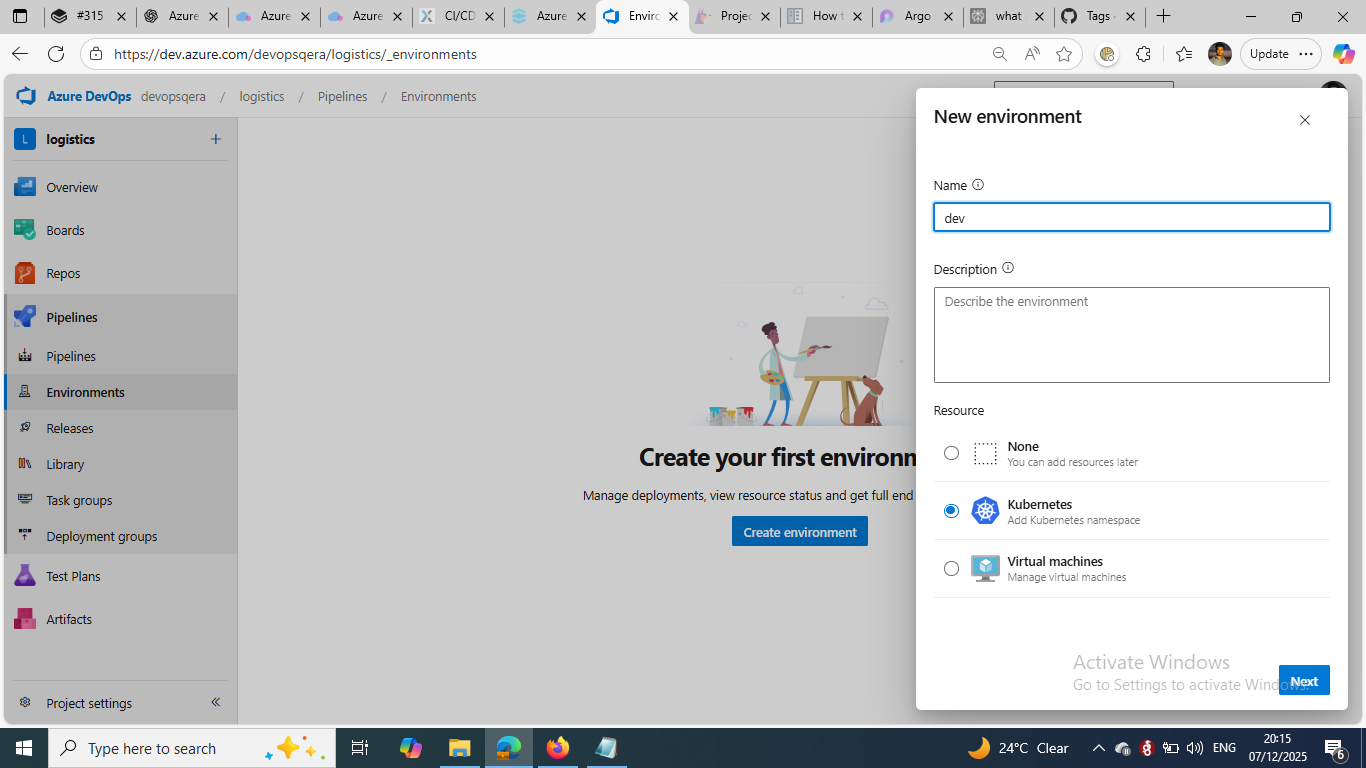Click the Azure DevOps logo icon
1366x768 pixels.
point(26,97)
